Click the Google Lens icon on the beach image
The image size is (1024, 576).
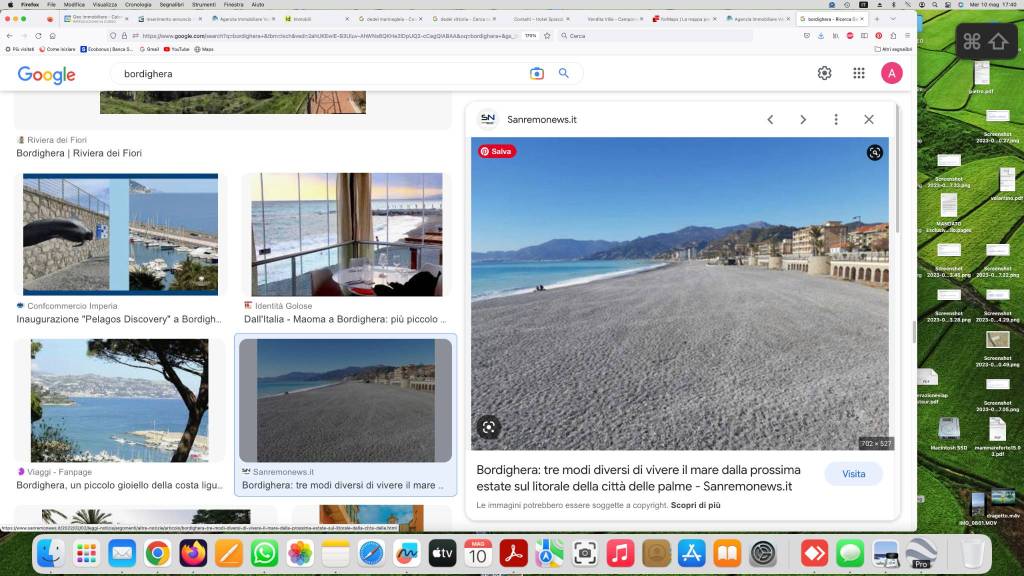[x=488, y=427]
